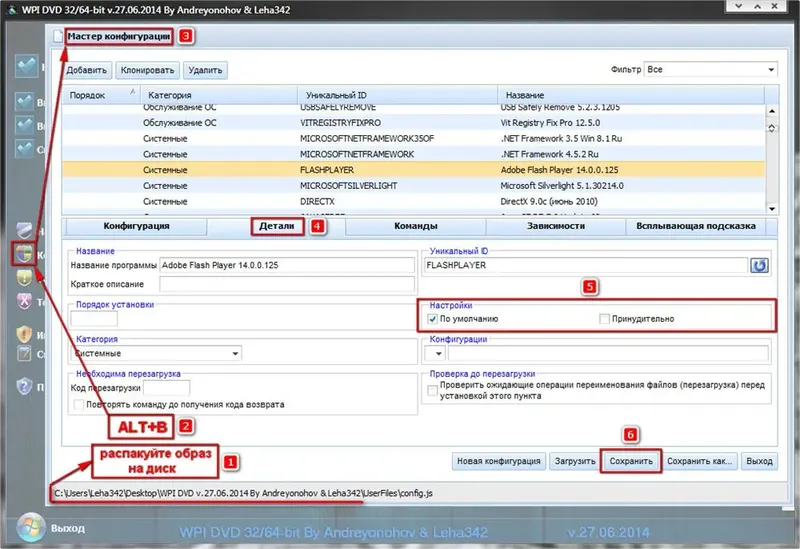Open the Конфигурации dropdown arrow
This screenshot has width=800, height=549.
435,353
